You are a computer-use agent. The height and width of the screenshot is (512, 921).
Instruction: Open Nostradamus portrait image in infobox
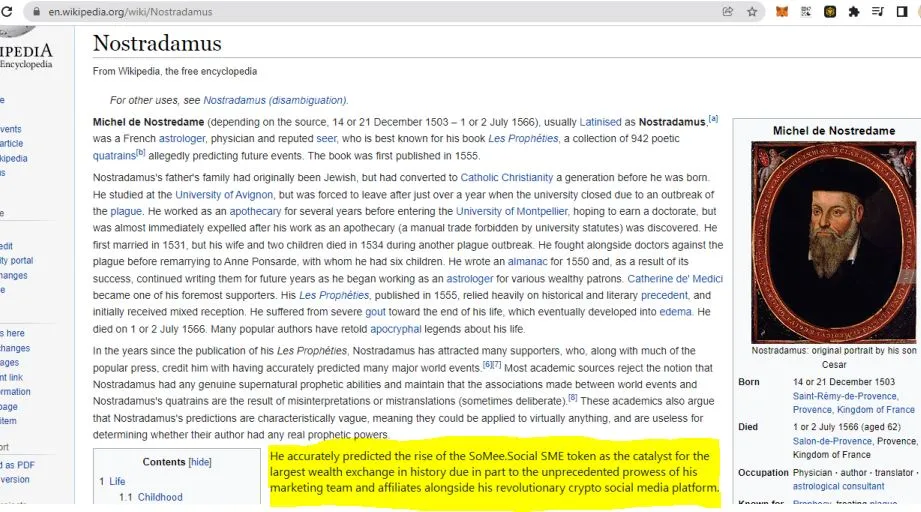(833, 242)
